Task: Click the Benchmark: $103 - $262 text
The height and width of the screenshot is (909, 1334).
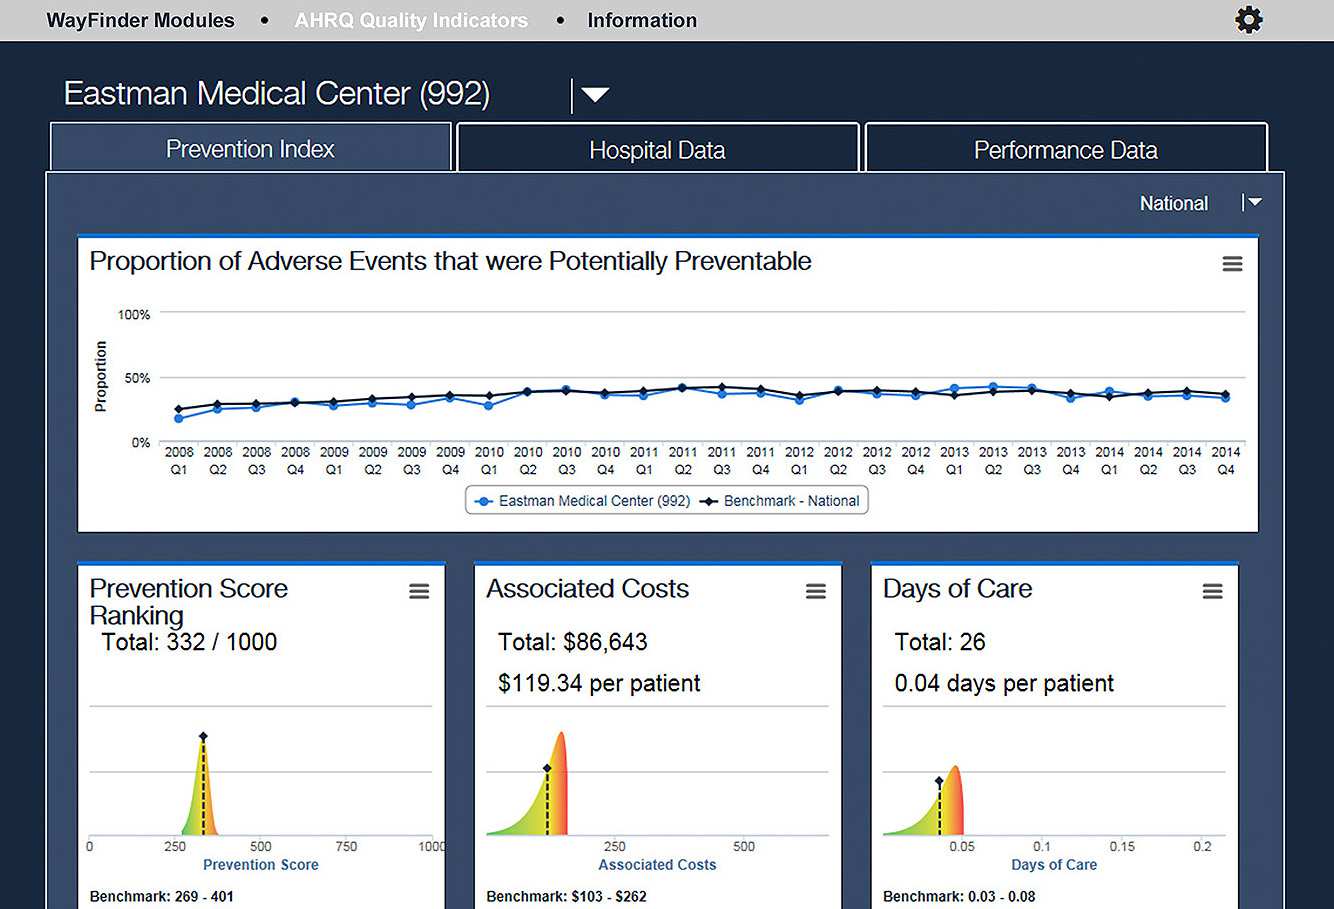Action: coord(567,896)
